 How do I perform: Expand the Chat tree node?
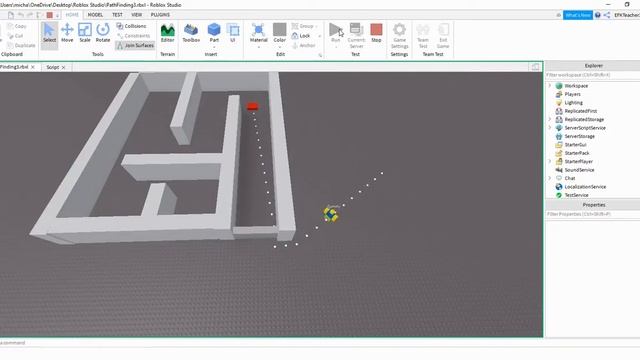pos(550,178)
